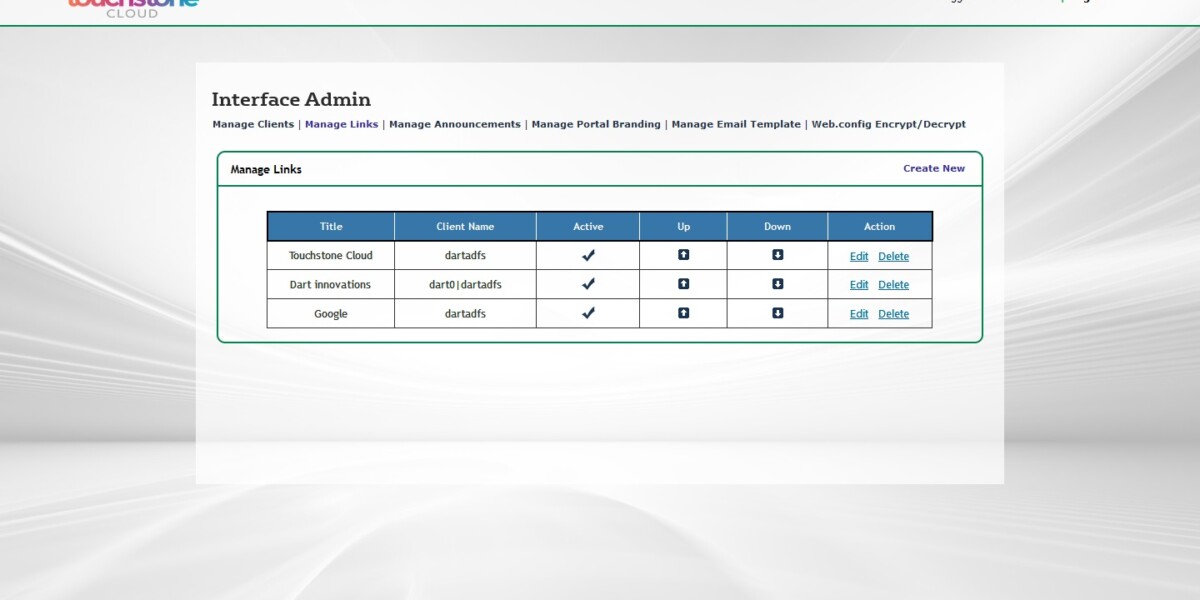Move the Touchstone Cloud link down

[x=777, y=255]
